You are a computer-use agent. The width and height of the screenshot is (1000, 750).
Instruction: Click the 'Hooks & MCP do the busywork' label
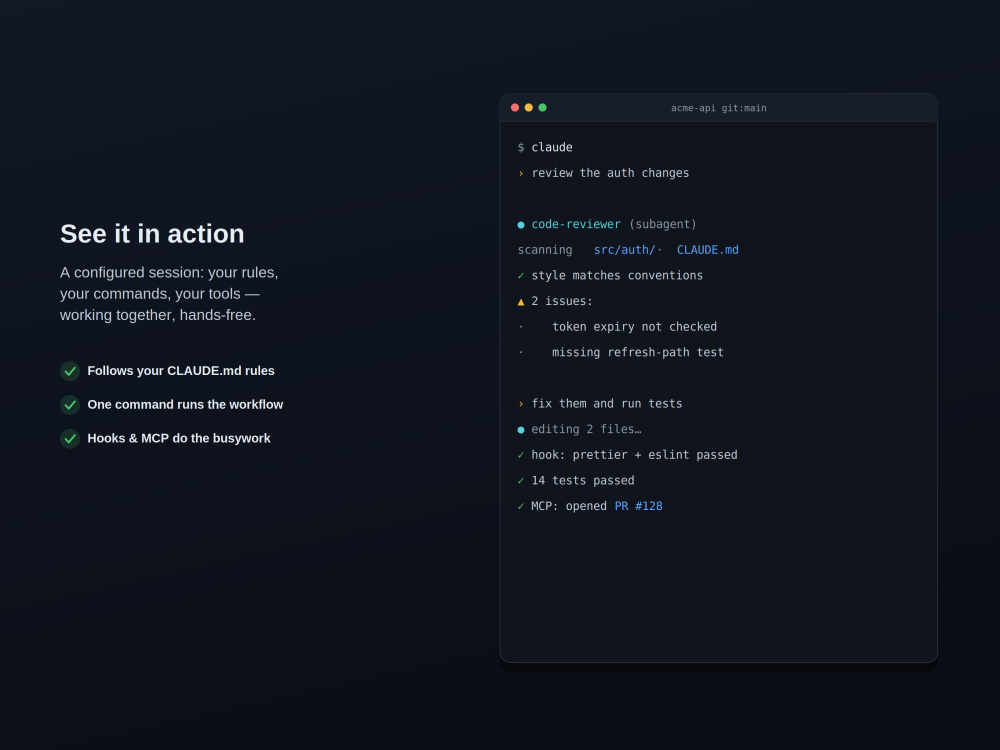(x=179, y=438)
